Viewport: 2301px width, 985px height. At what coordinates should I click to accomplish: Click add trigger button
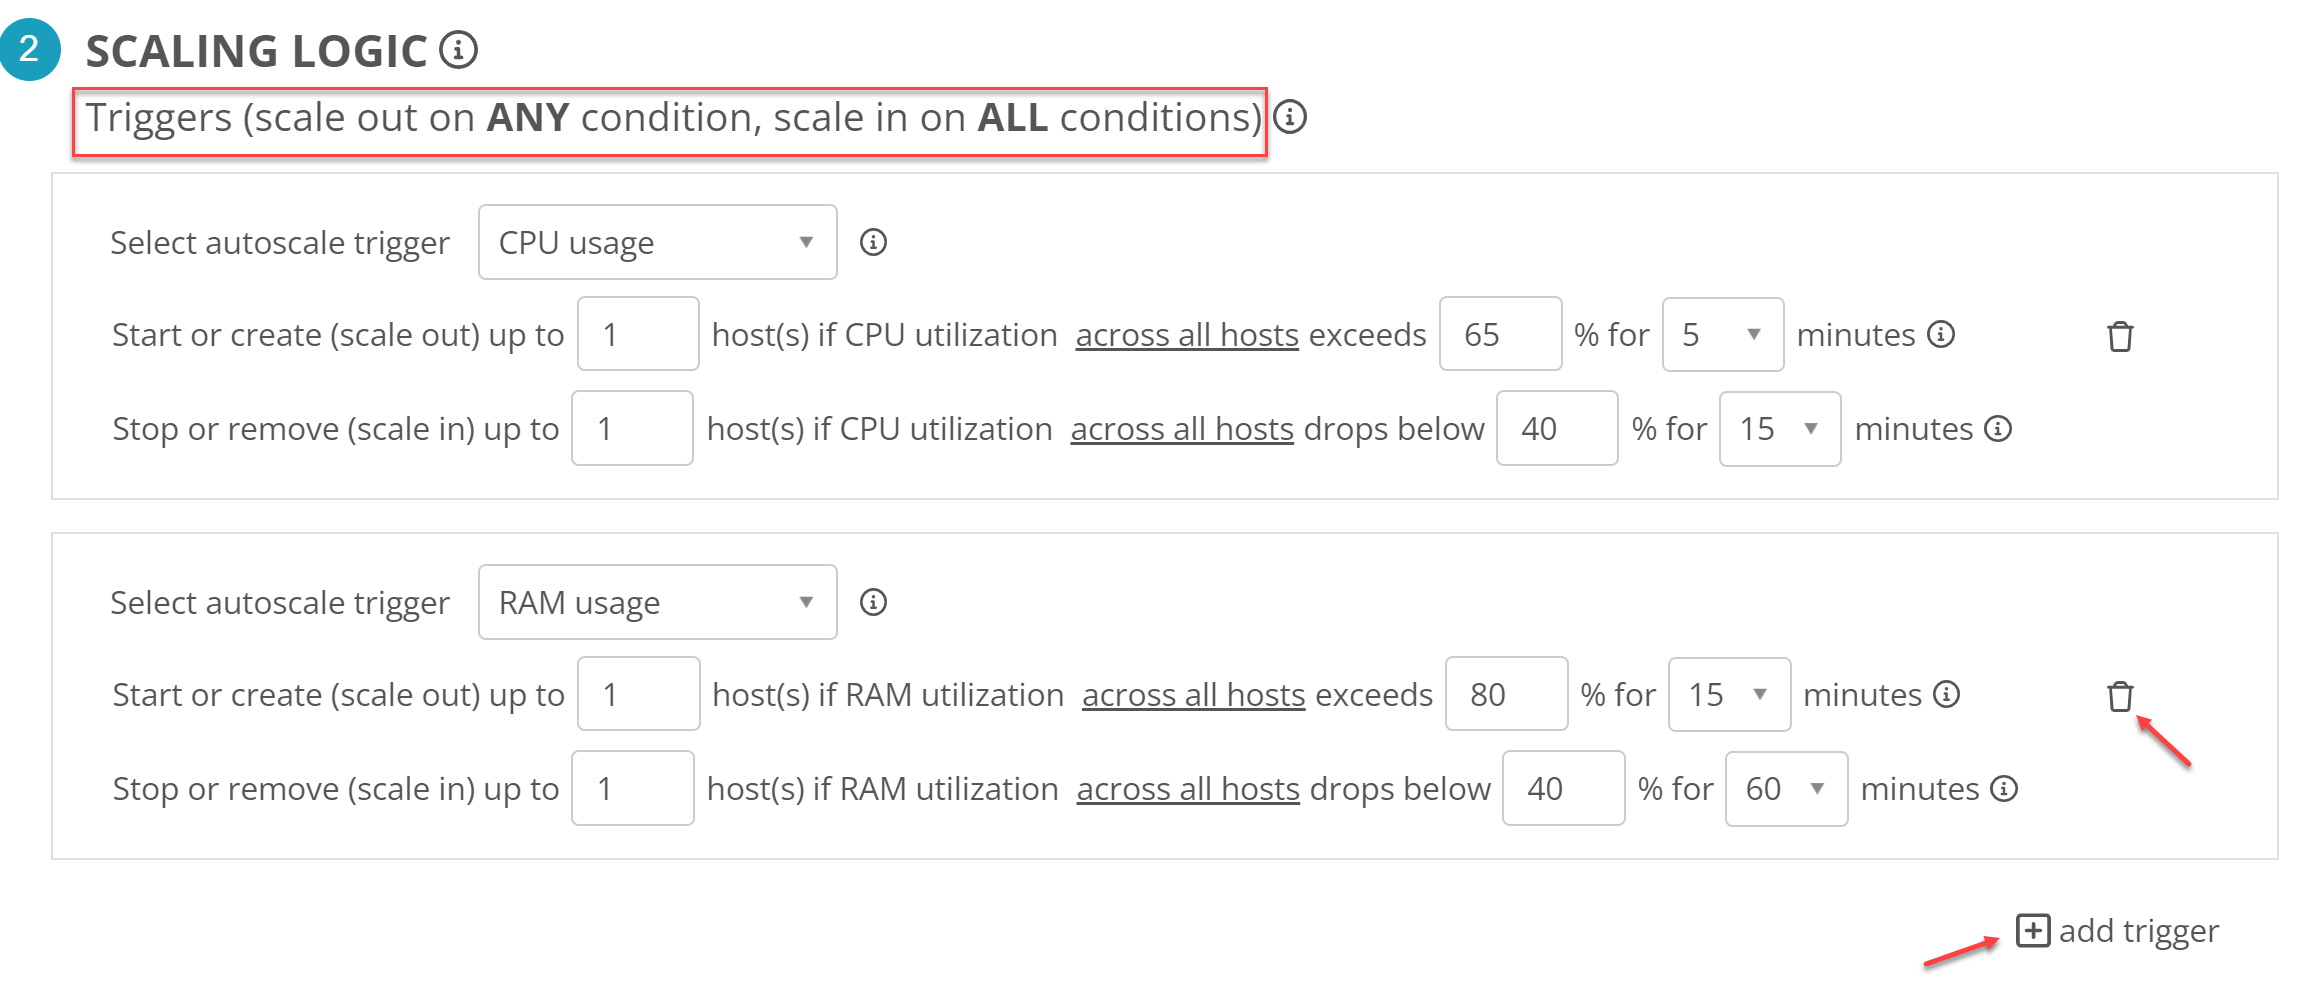tap(2117, 931)
